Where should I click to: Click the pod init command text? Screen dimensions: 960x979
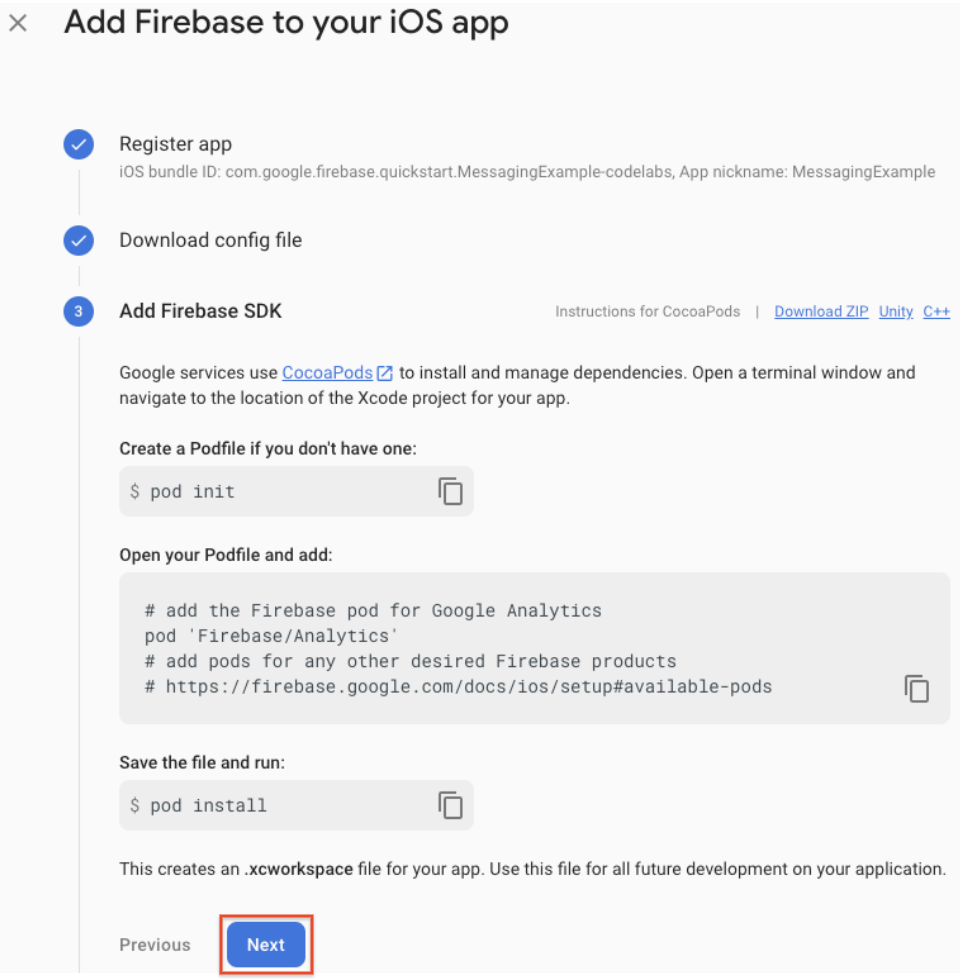click(192, 492)
